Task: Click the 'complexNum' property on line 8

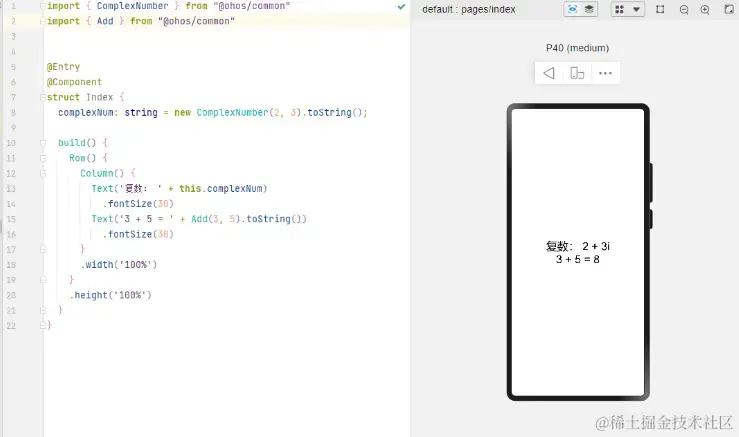Action: click(86, 113)
